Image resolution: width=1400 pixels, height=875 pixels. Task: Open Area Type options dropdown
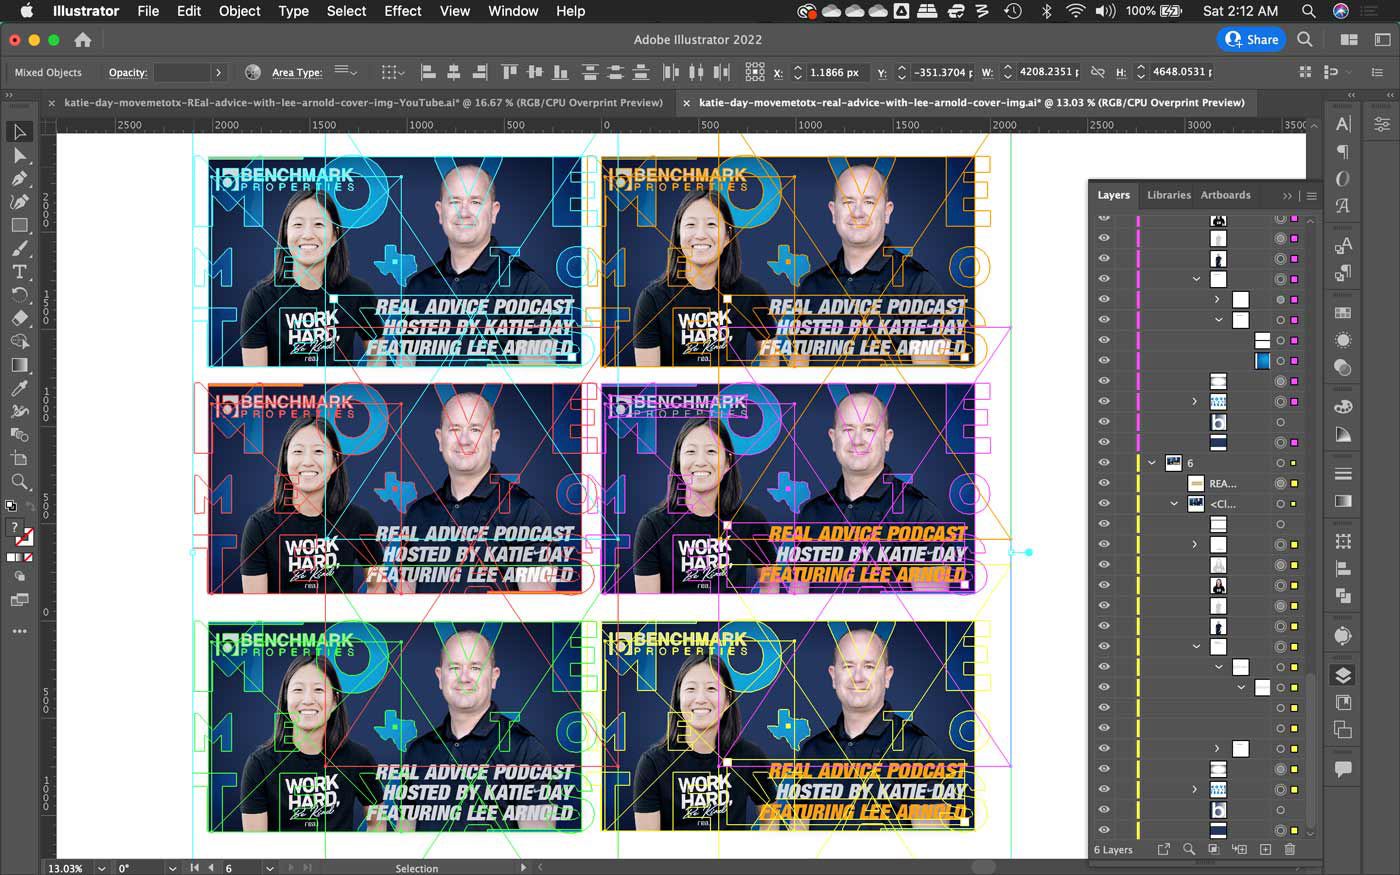point(346,72)
